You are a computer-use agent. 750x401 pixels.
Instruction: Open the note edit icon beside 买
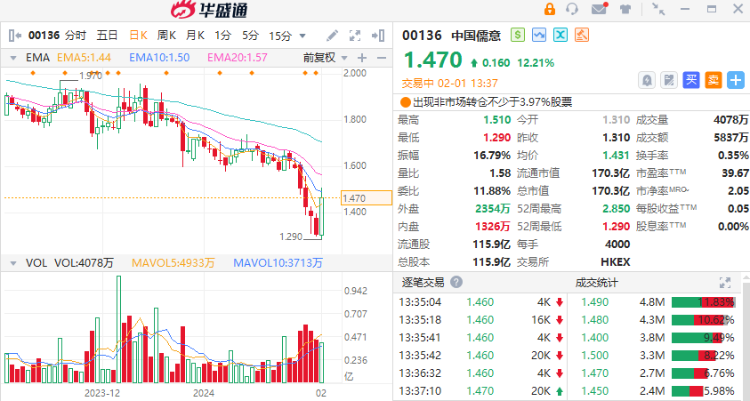(x=669, y=80)
